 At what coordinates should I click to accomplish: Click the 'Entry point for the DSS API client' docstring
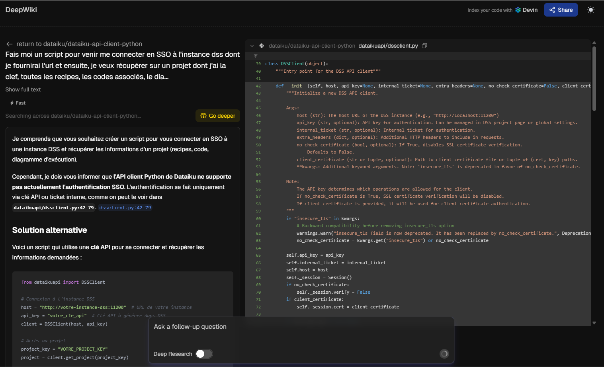[x=328, y=71]
